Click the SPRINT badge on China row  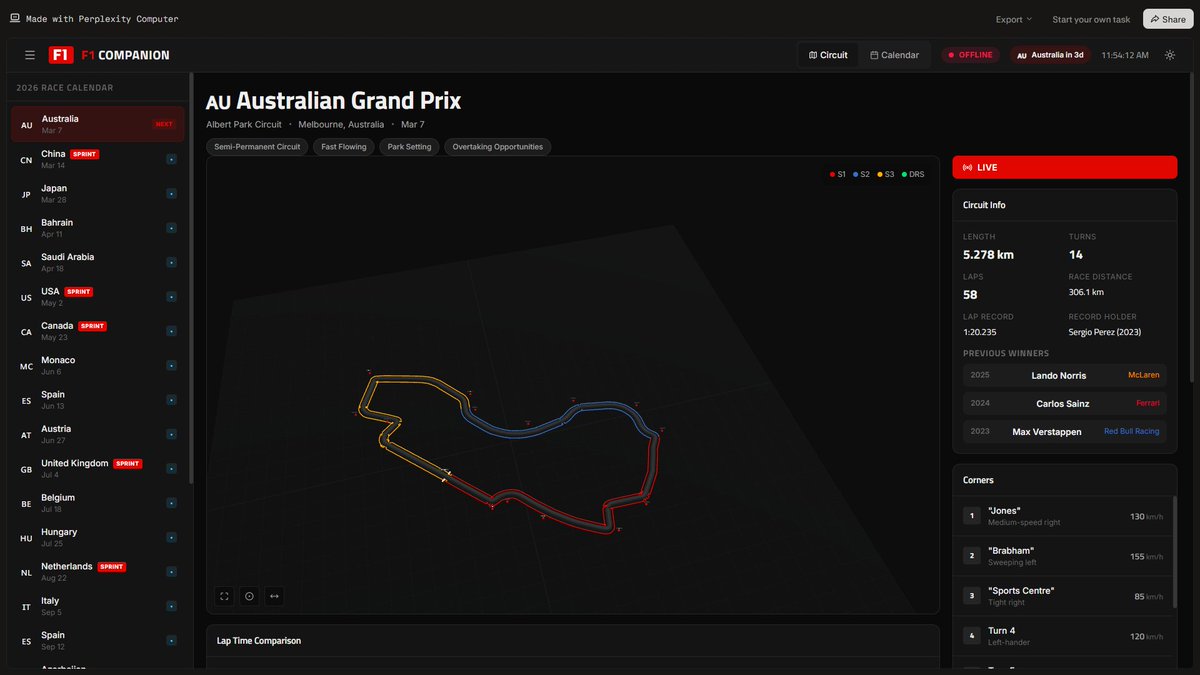pyautogui.click(x=84, y=155)
